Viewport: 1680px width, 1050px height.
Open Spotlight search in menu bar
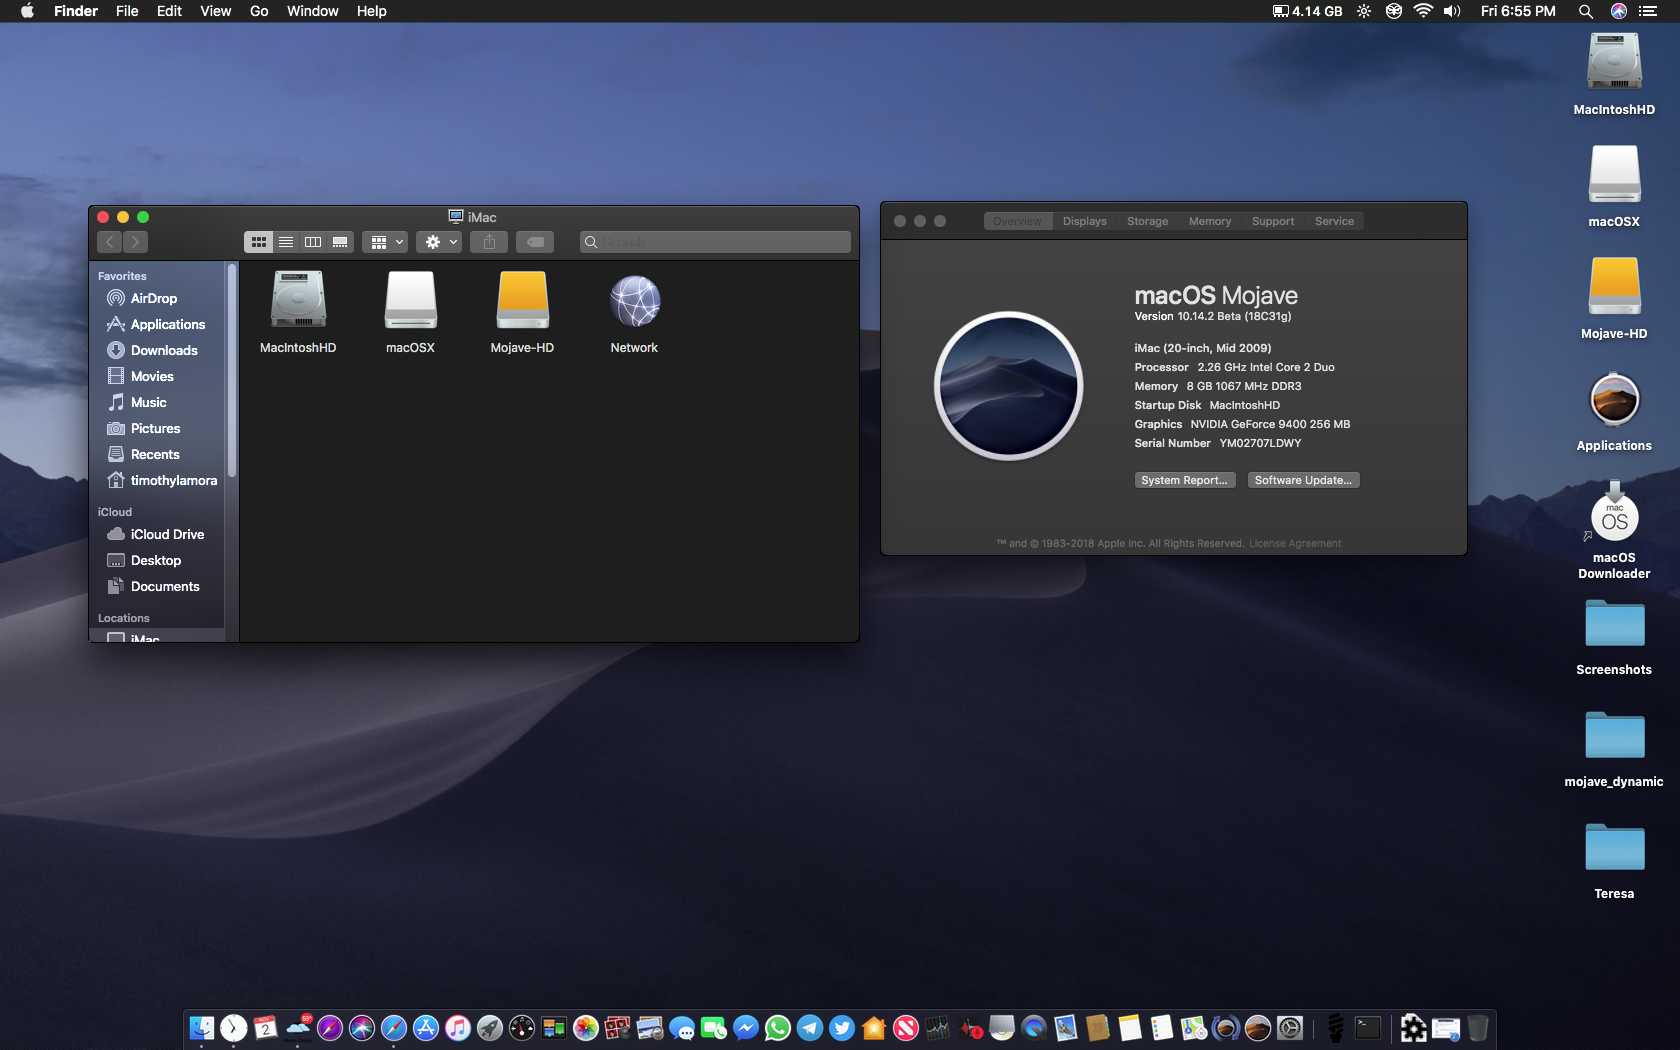(x=1586, y=11)
